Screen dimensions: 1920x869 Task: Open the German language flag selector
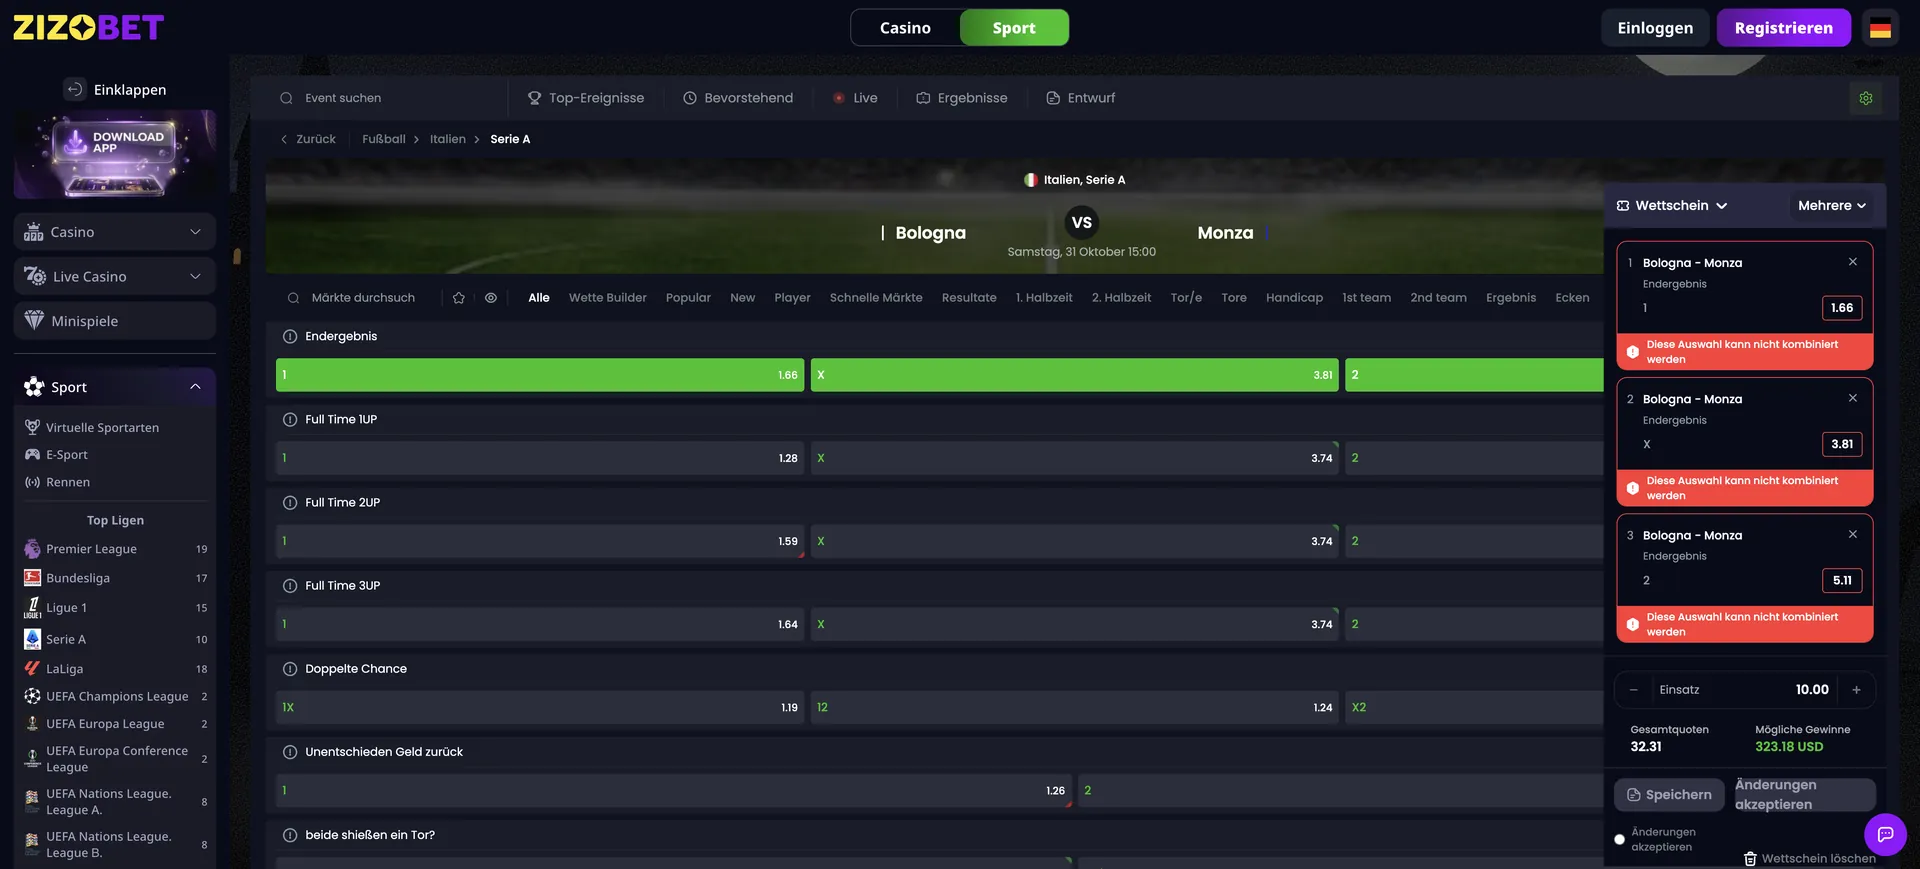pos(1880,28)
